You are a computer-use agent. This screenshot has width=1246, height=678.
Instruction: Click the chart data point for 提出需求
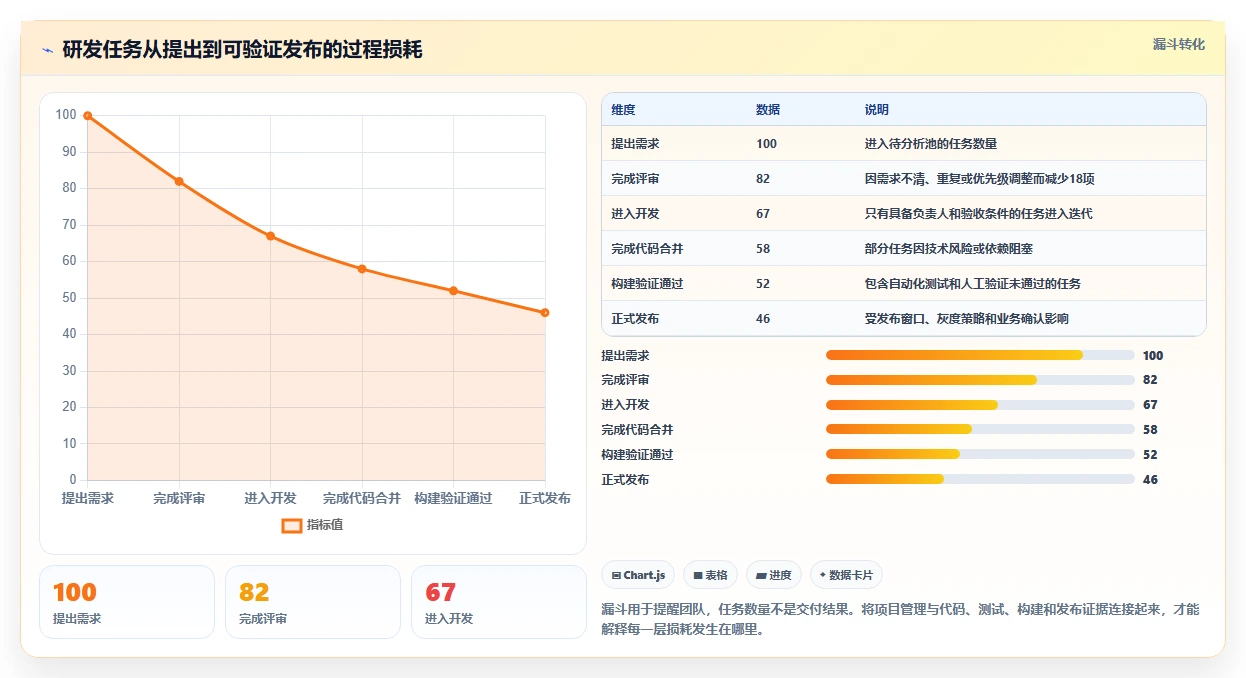tap(88, 116)
